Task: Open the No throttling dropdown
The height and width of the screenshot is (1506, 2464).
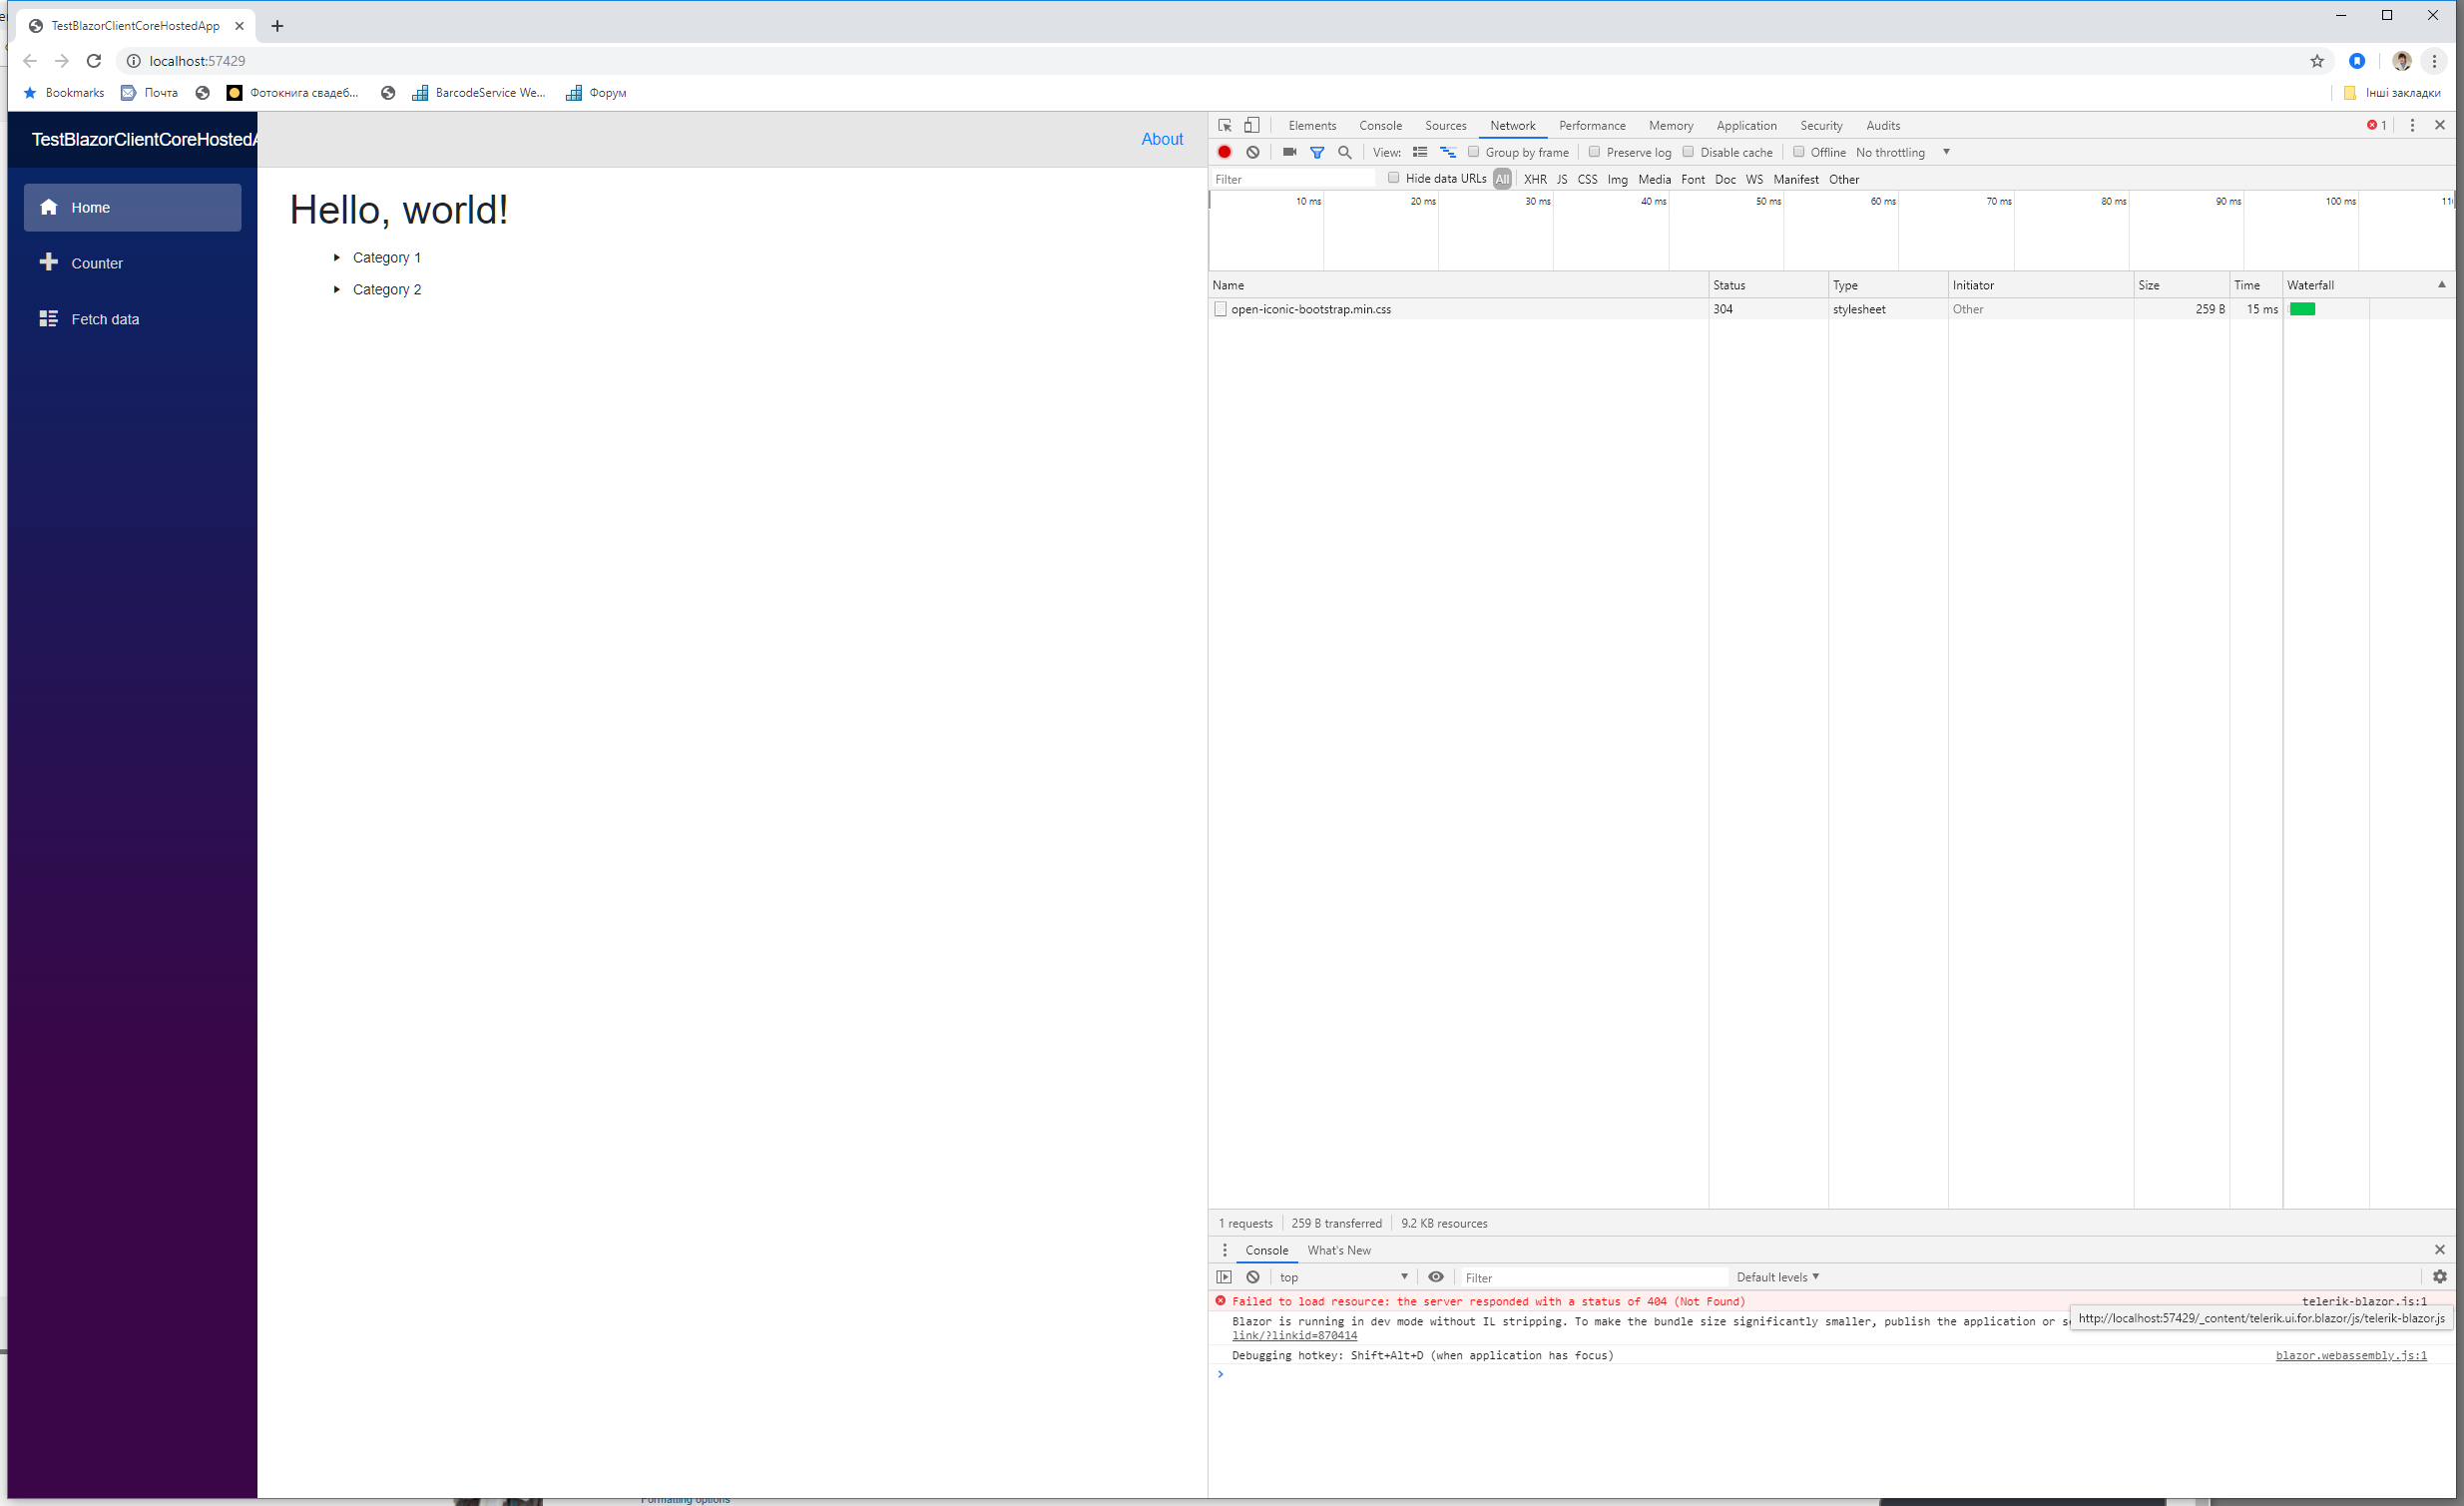Action: [x=1902, y=152]
